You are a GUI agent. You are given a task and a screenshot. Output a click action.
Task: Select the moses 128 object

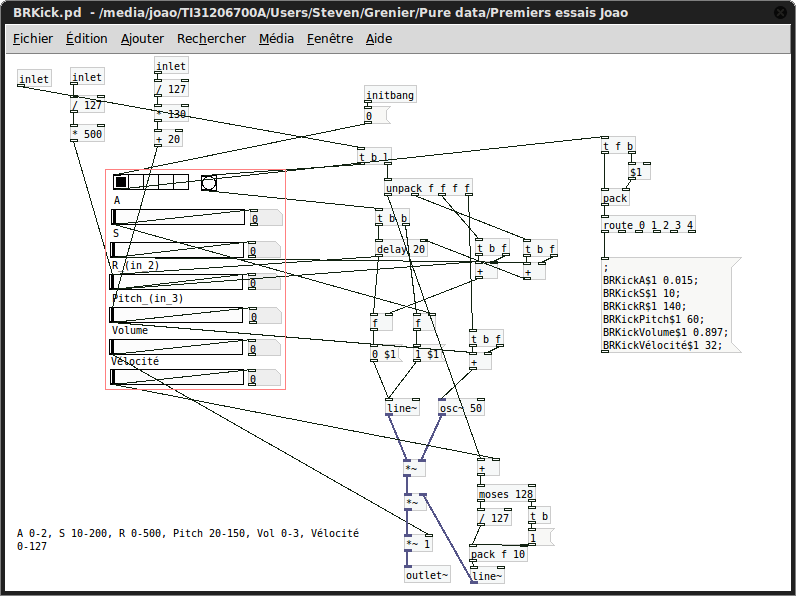506,494
